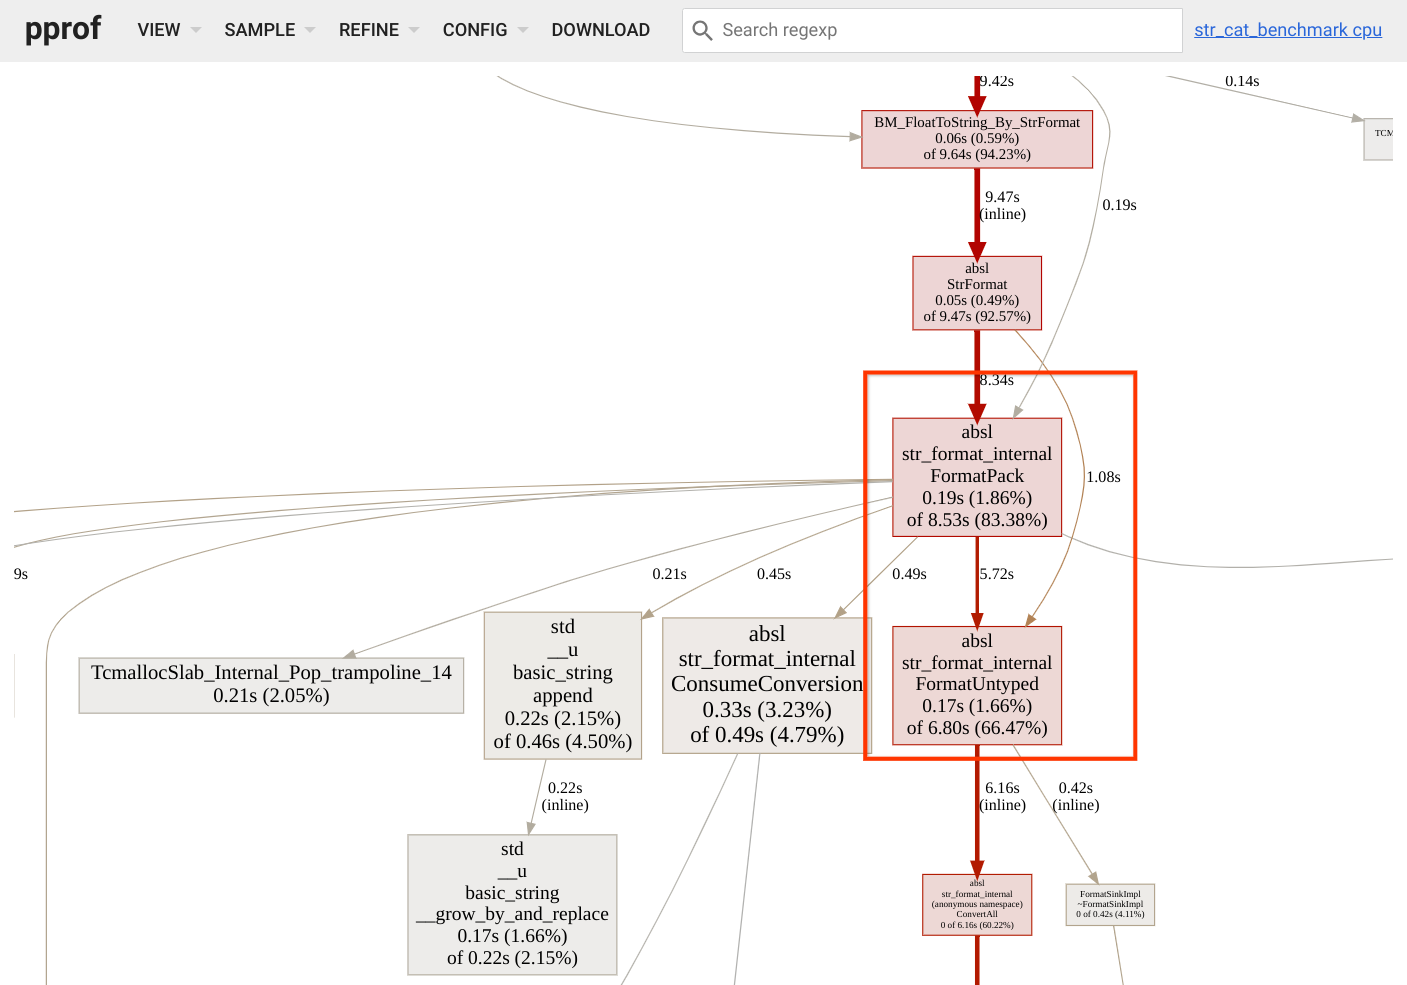Click the DOWNLOAD menu item
Screen dimensions: 1407x985
click(600, 30)
